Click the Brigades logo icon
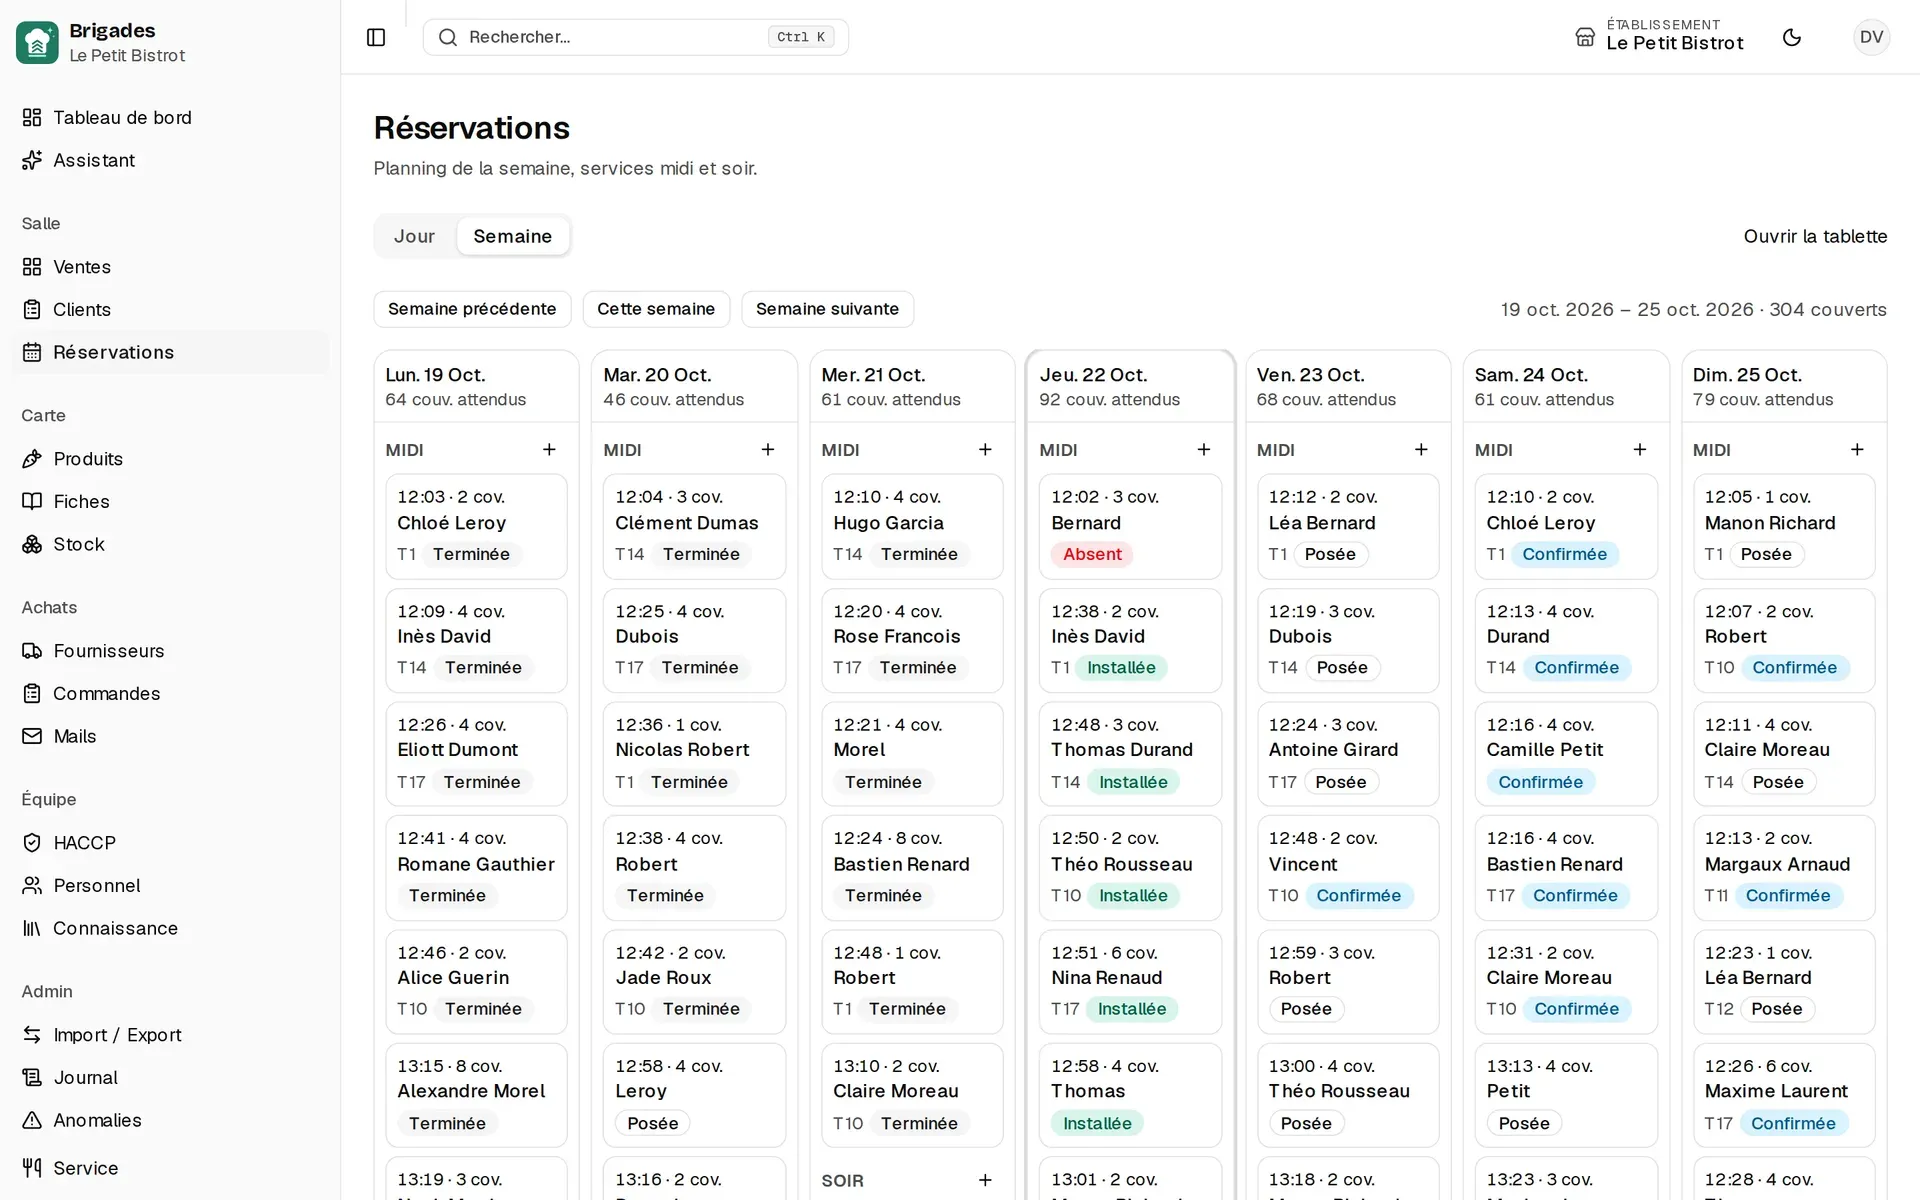The image size is (1920, 1200). click(x=37, y=42)
